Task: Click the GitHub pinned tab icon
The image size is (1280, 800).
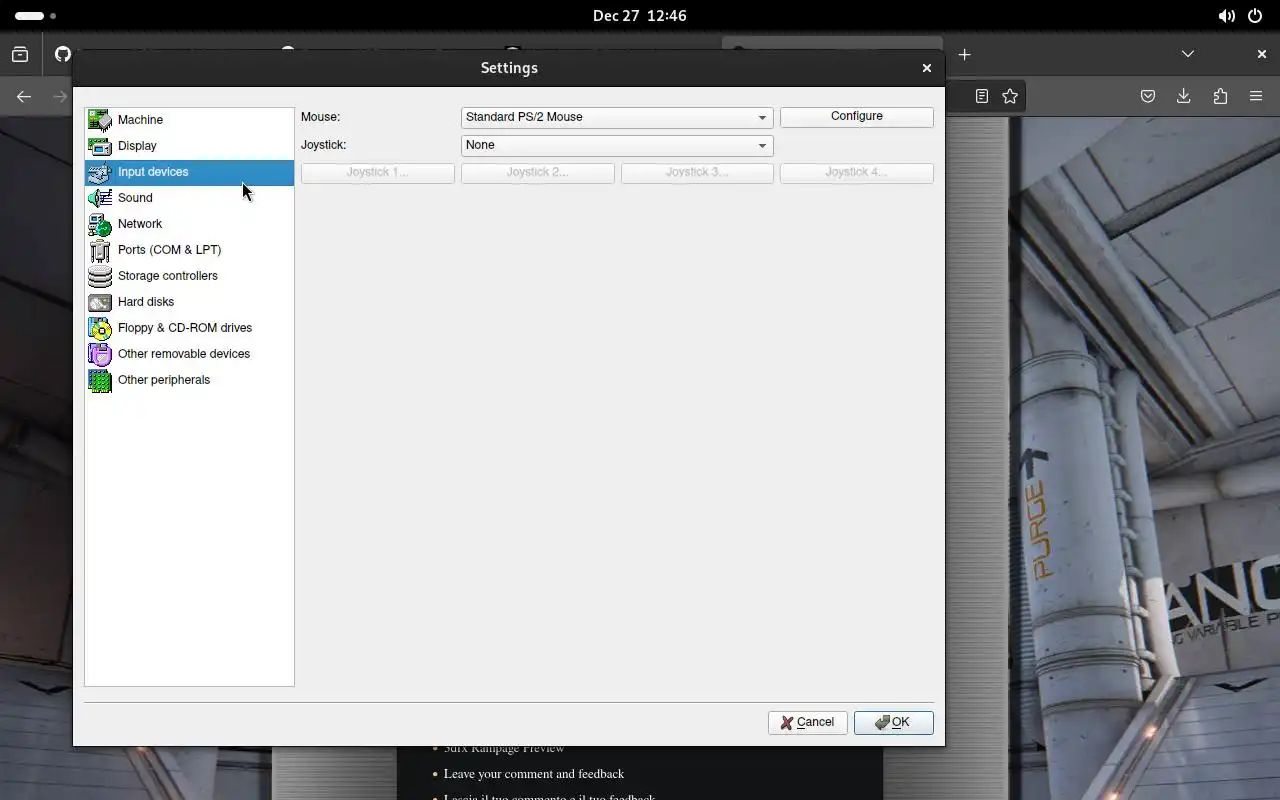Action: [x=63, y=54]
